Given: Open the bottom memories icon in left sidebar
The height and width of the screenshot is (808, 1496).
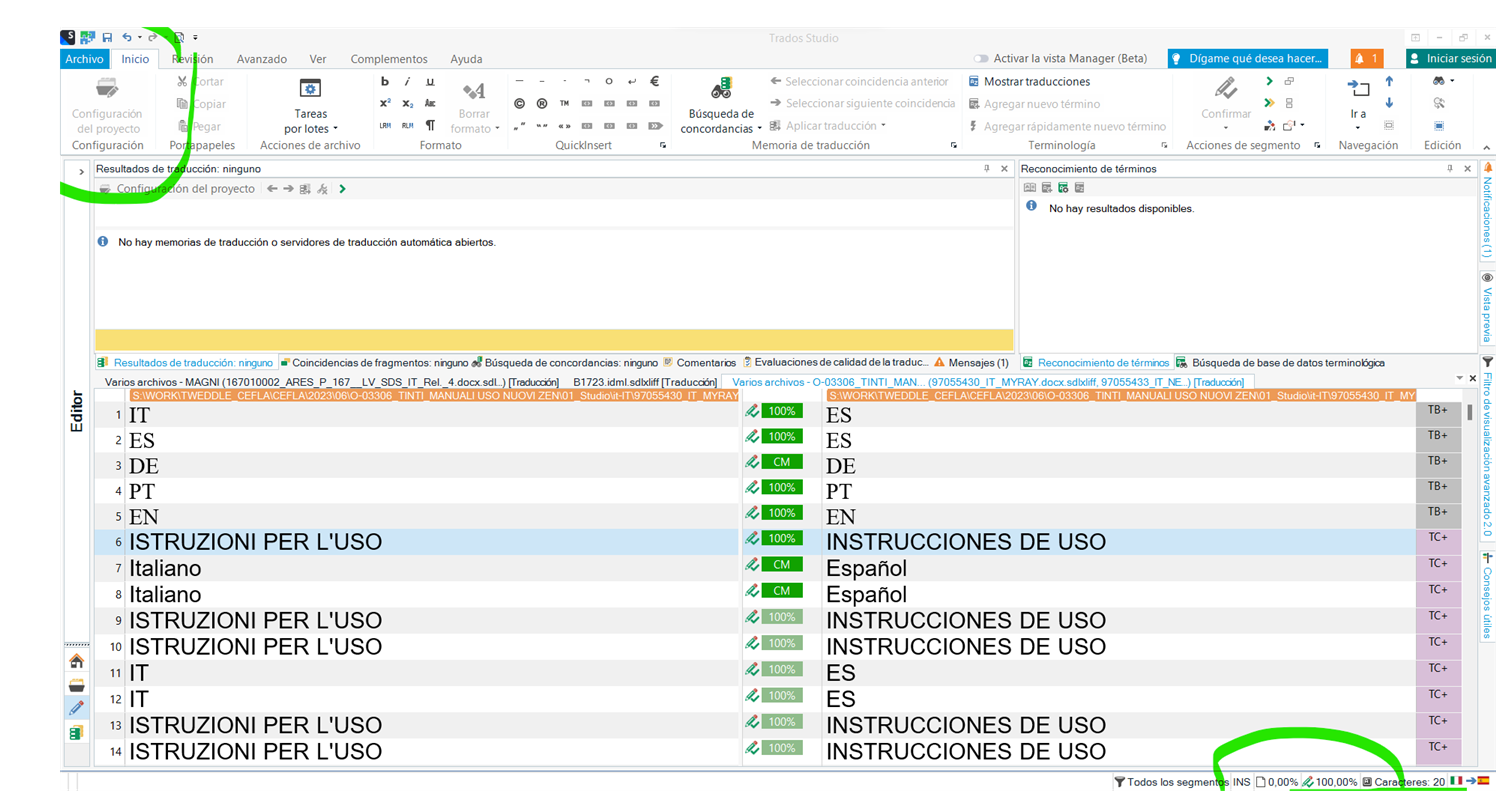Looking at the screenshot, I should pos(76,733).
